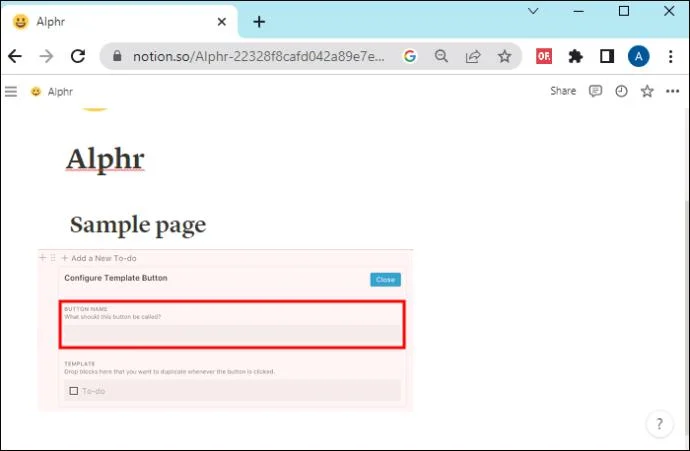Open the Extensions puzzle menu
This screenshot has width=690, height=451.
(x=575, y=56)
